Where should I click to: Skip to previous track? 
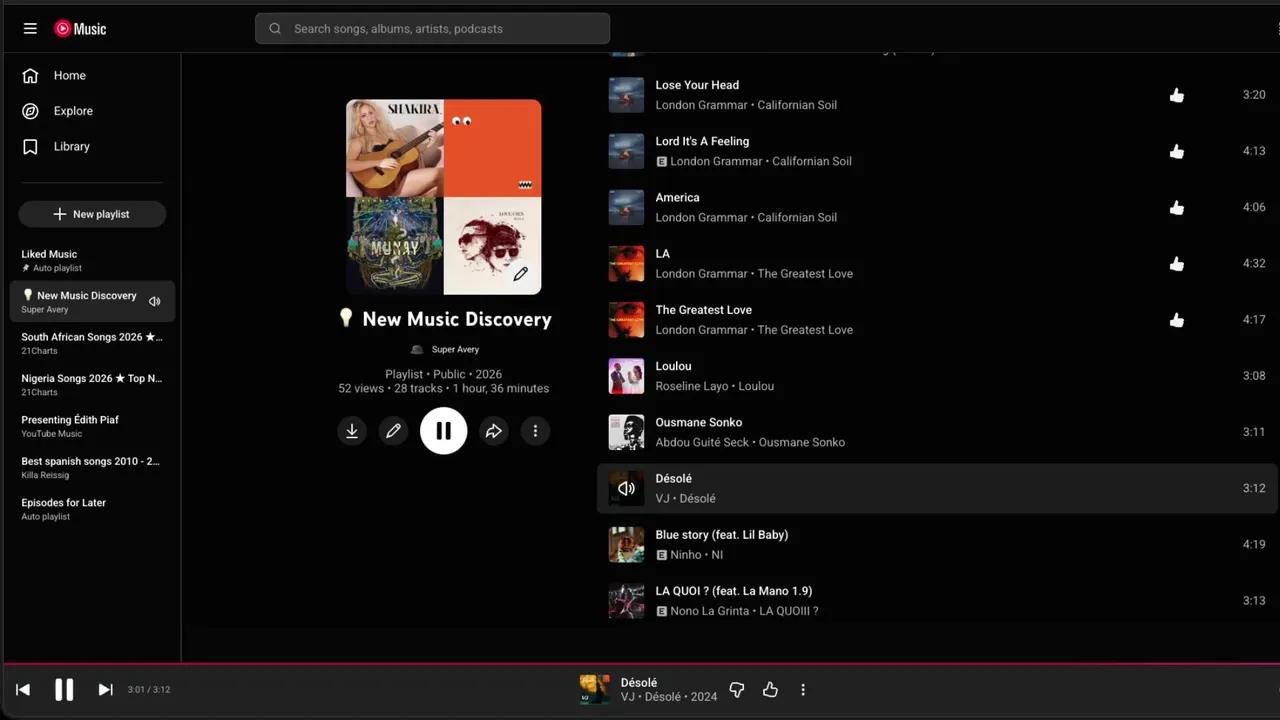coord(23,690)
